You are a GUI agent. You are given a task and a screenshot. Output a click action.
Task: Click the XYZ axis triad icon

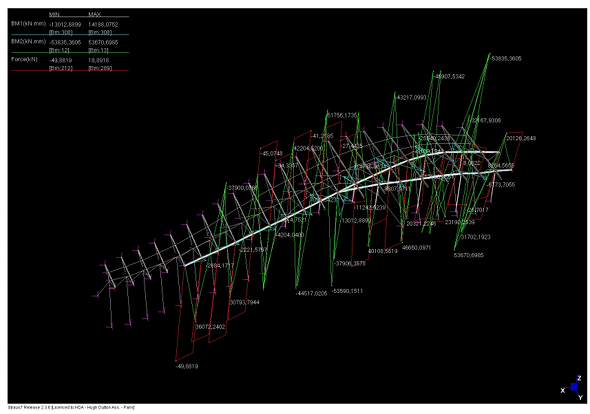(x=573, y=387)
